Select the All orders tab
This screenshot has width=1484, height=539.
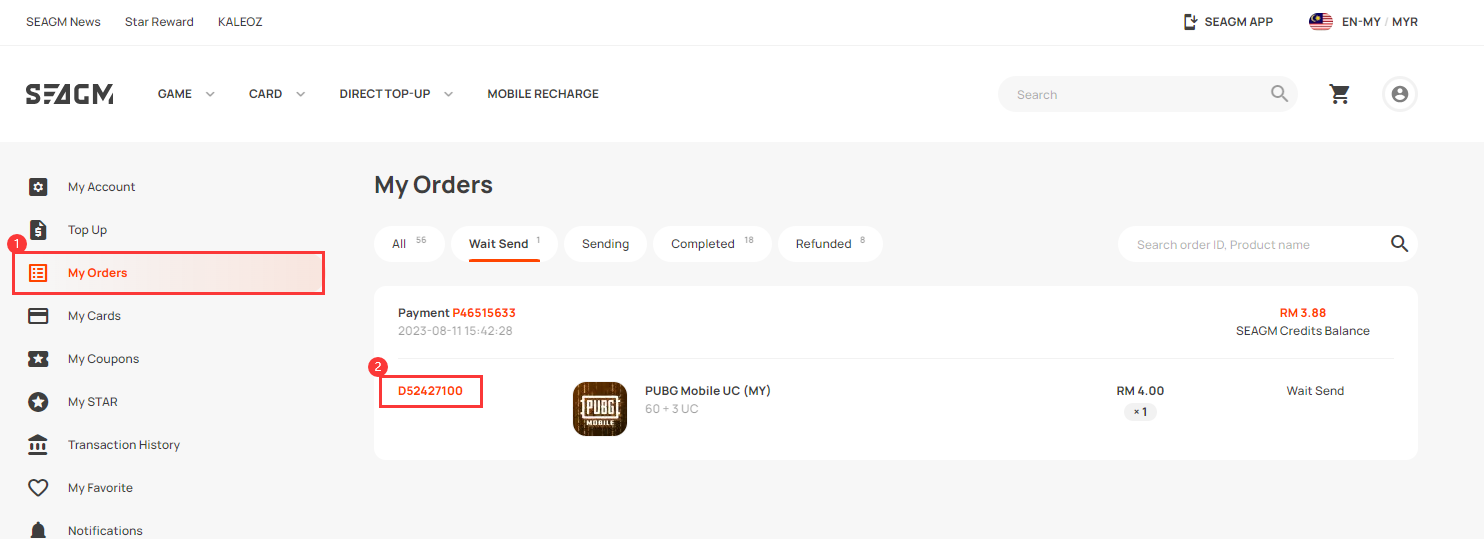click(409, 244)
